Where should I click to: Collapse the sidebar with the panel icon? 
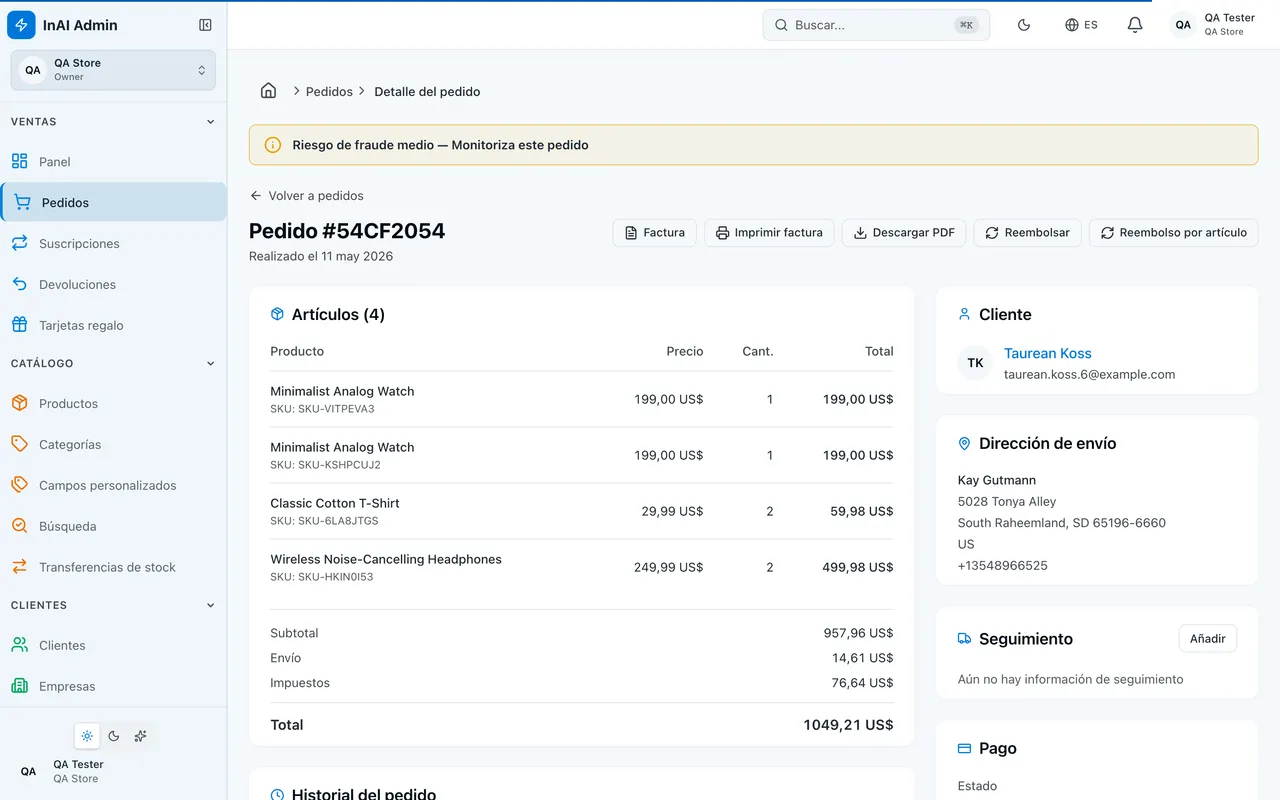pos(205,25)
